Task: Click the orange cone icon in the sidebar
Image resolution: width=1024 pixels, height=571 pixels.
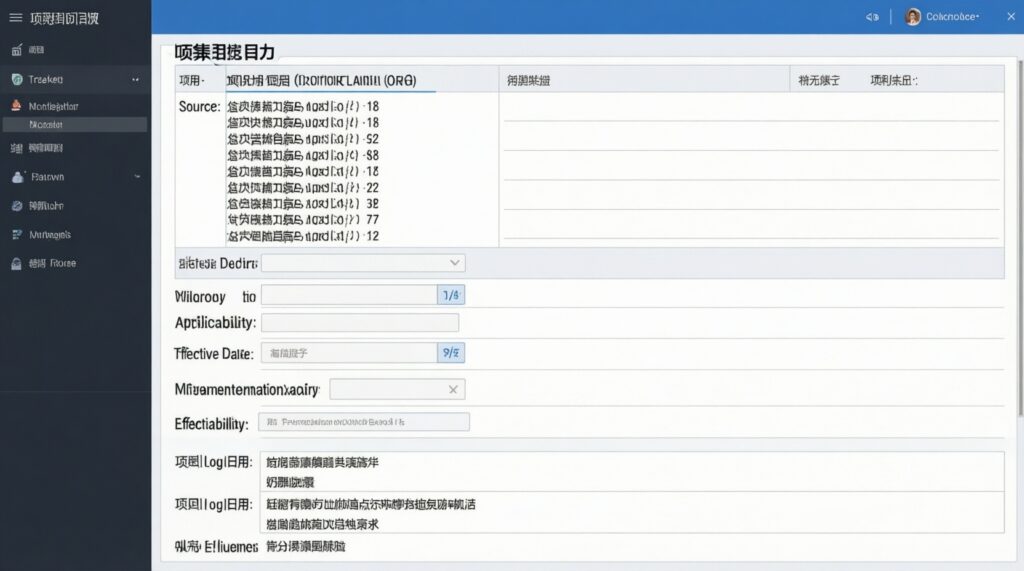Action: 16,106
